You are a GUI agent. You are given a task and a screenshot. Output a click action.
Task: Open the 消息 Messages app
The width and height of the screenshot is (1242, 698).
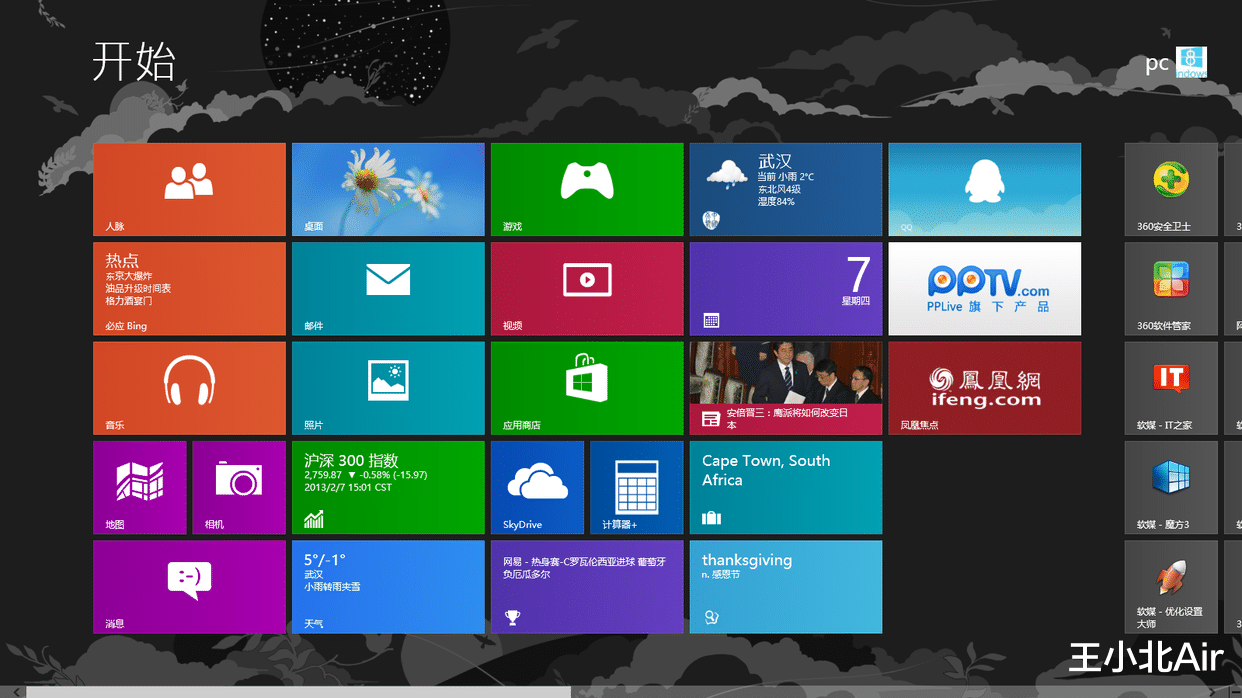click(189, 587)
